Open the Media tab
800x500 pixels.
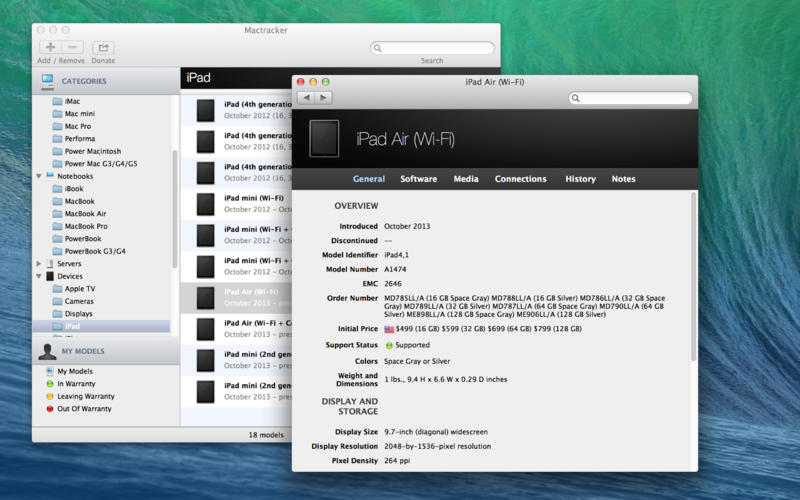pyautogui.click(x=466, y=179)
